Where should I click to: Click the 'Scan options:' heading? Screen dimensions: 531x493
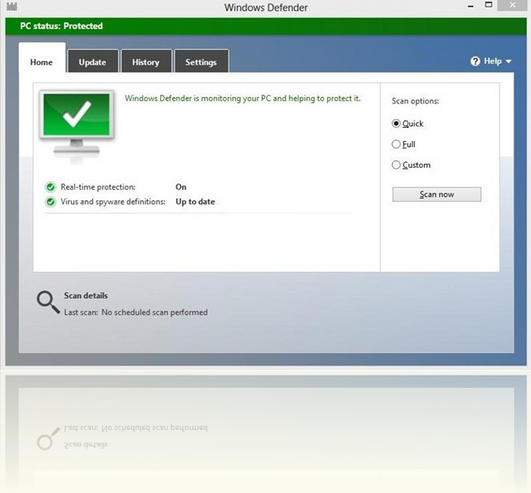[x=415, y=101]
